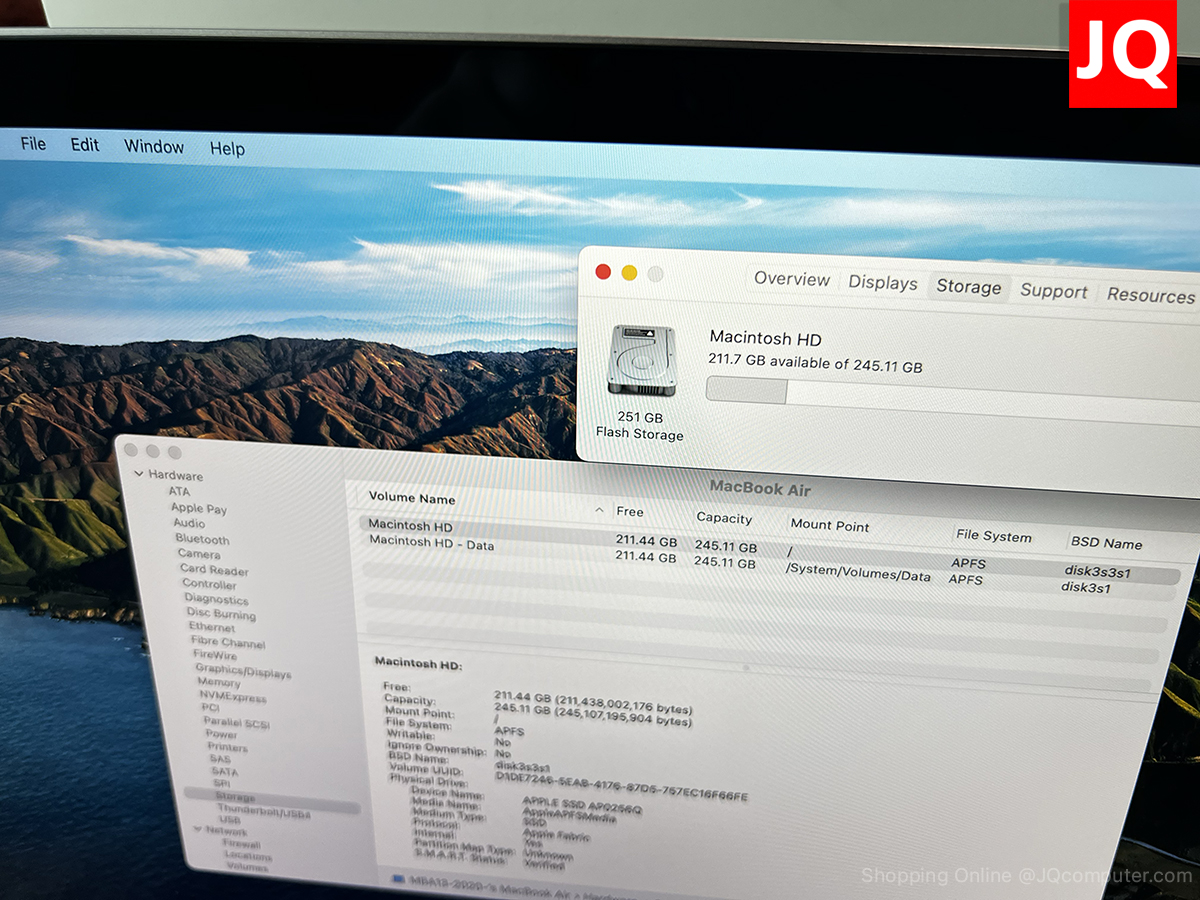The height and width of the screenshot is (900, 1200).
Task: Select Parallel SCSI in the sidebar
Action: 237,722
